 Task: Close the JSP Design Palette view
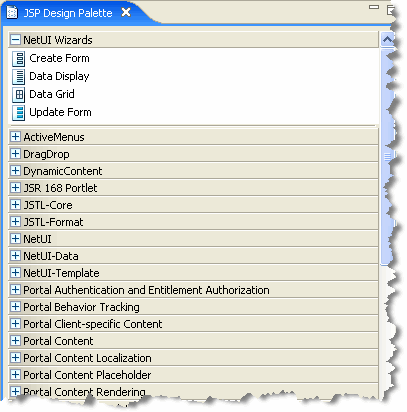click(x=126, y=13)
